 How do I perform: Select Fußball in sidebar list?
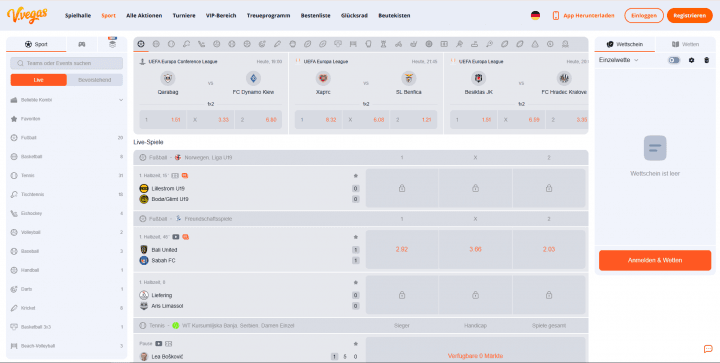(x=67, y=138)
